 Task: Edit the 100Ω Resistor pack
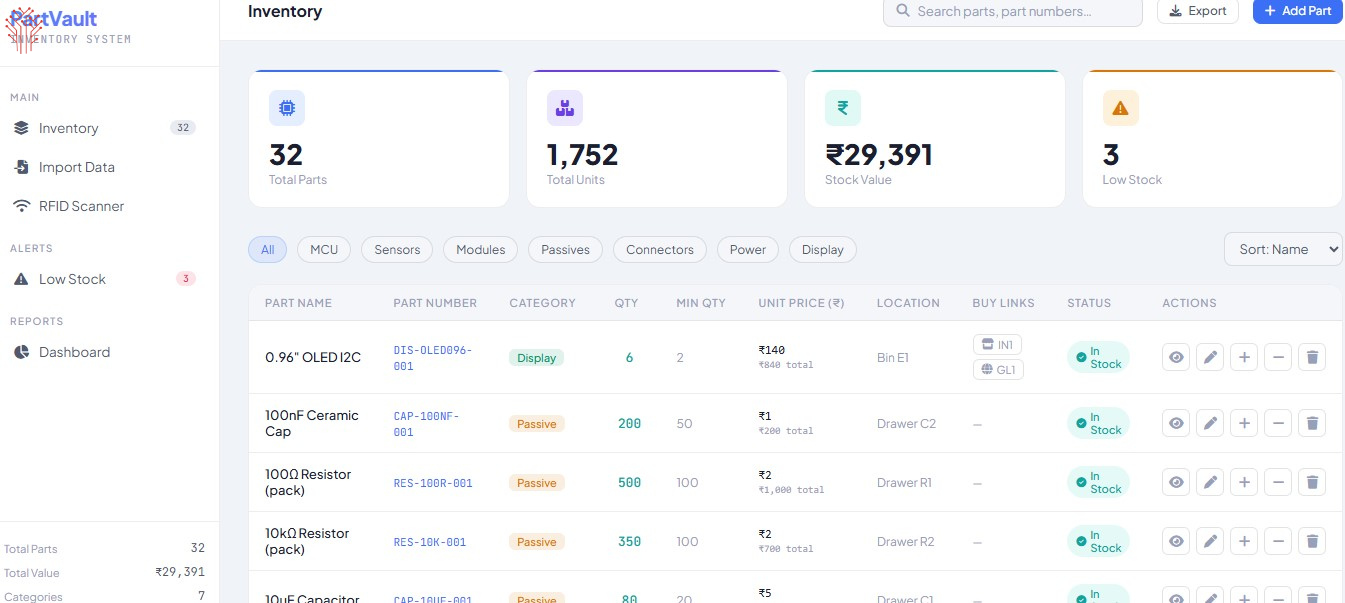pyautogui.click(x=1210, y=482)
